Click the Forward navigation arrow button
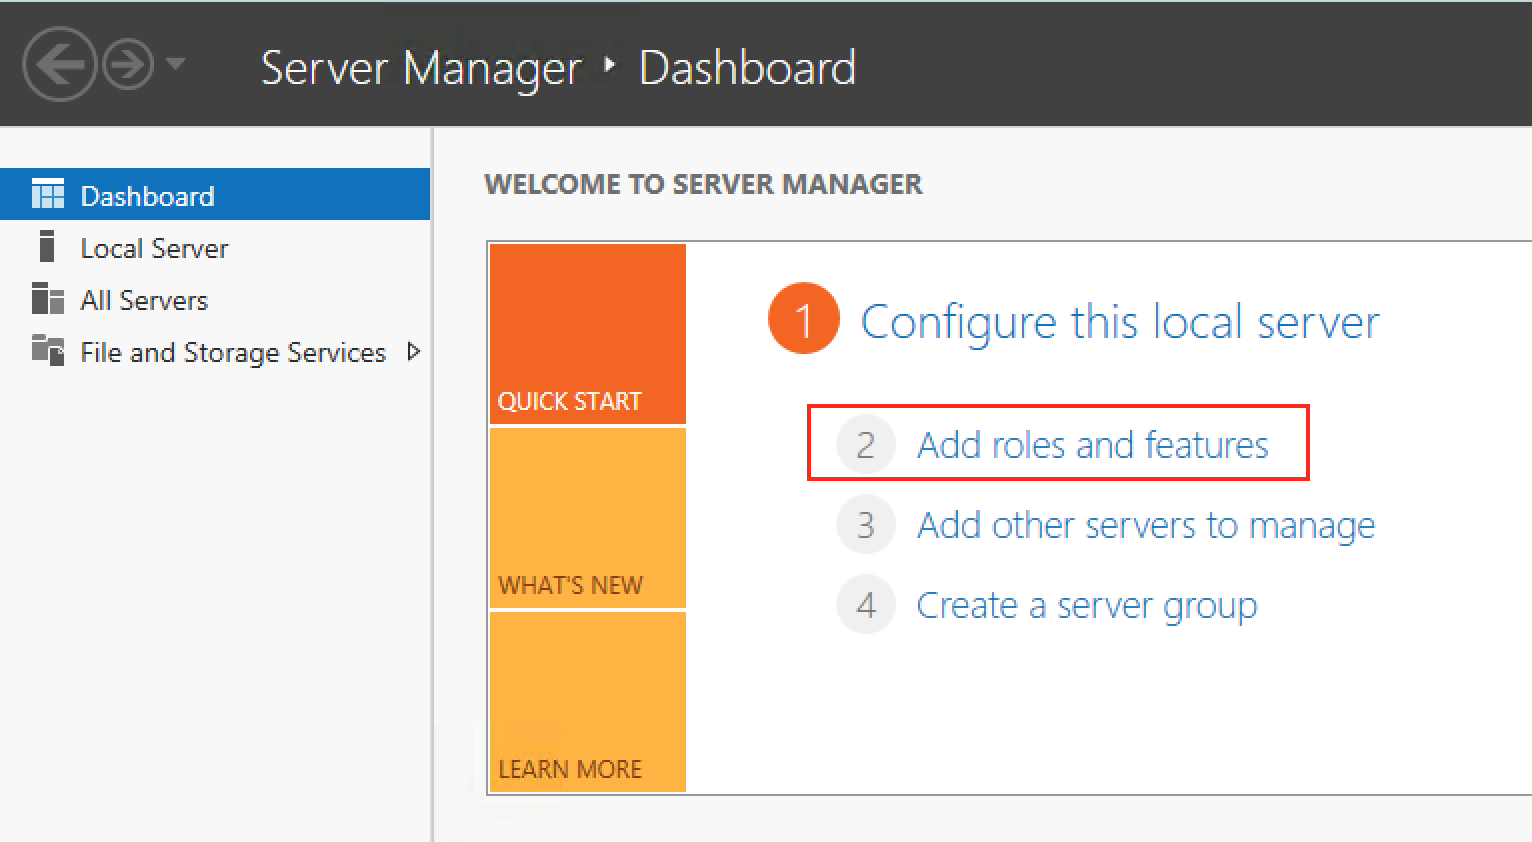The height and width of the screenshot is (842, 1532). pos(128,65)
